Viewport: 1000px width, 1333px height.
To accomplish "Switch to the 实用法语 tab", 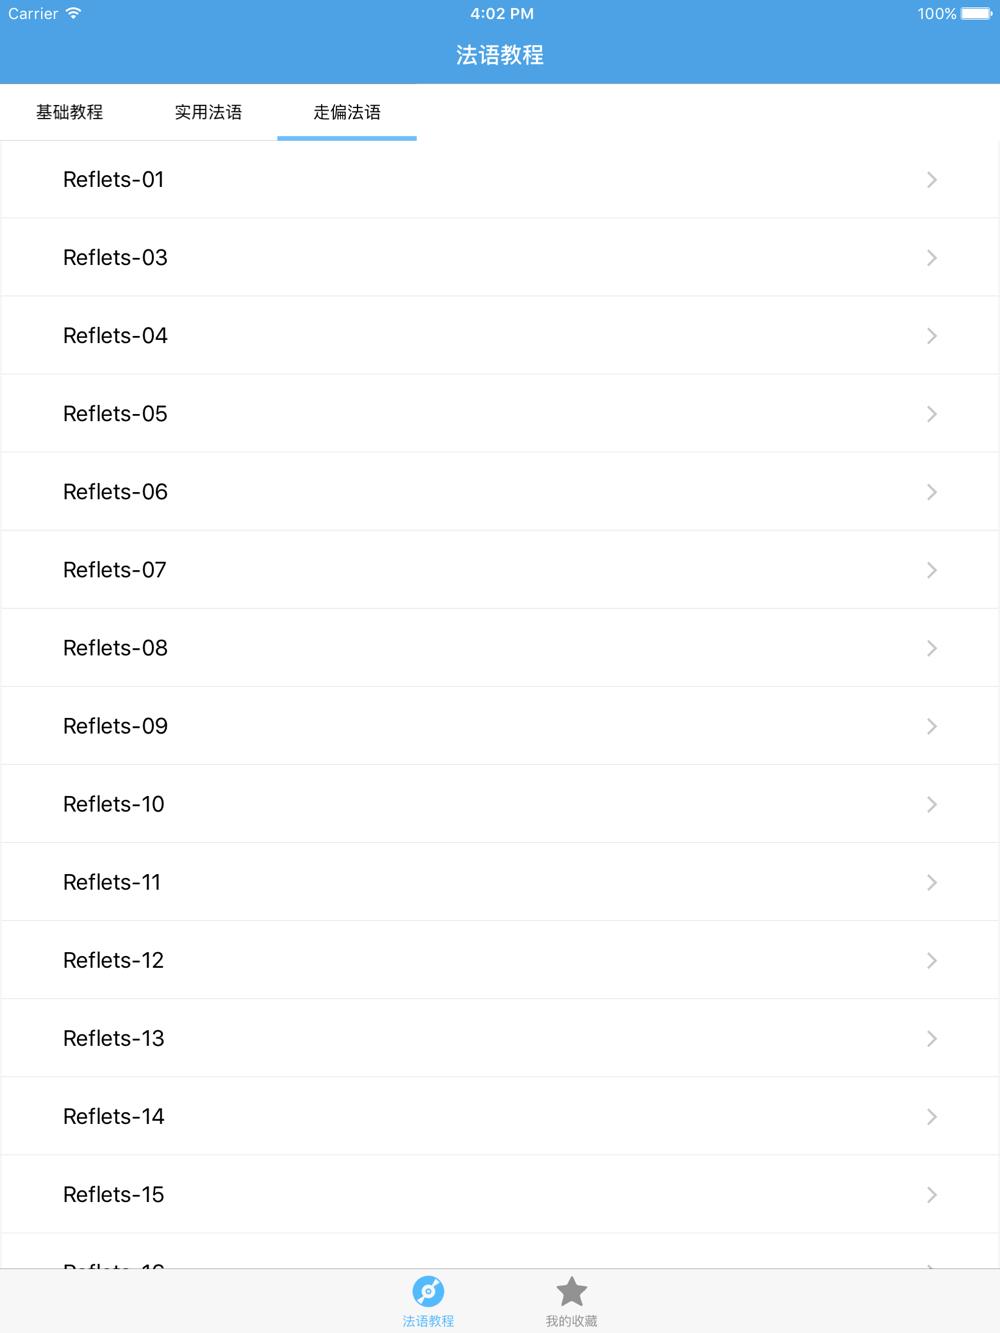I will (208, 112).
